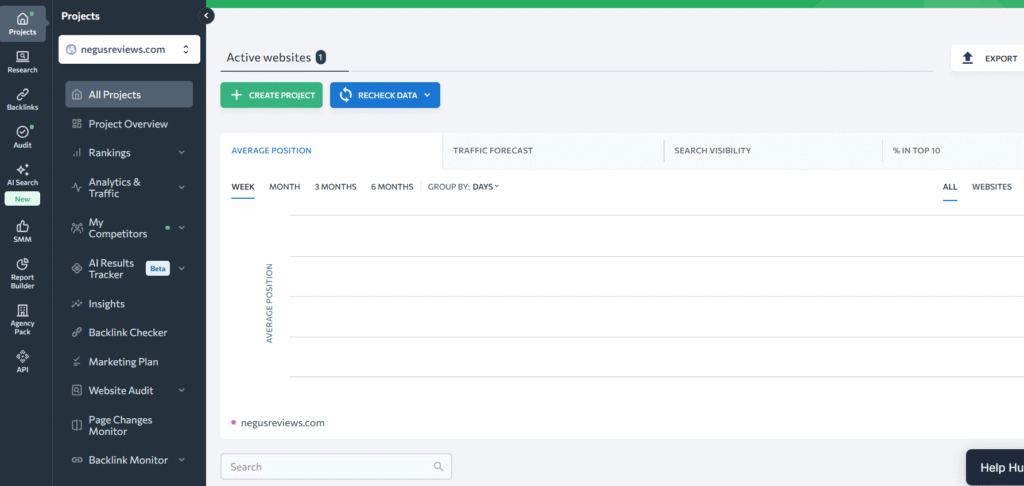
Task: Open Backlink Checker in sidebar
Action: (x=129, y=332)
